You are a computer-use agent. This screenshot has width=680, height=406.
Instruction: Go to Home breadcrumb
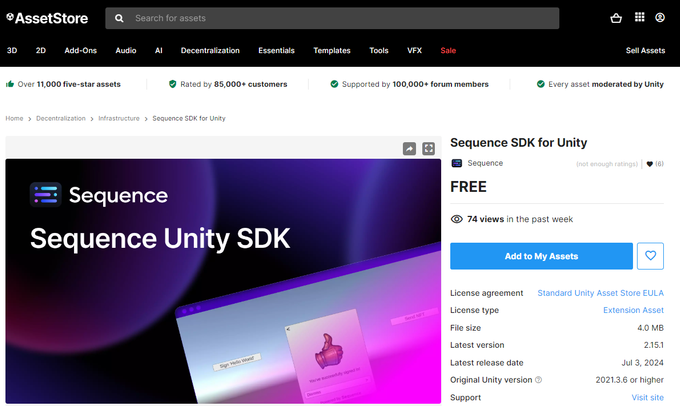(14, 118)
